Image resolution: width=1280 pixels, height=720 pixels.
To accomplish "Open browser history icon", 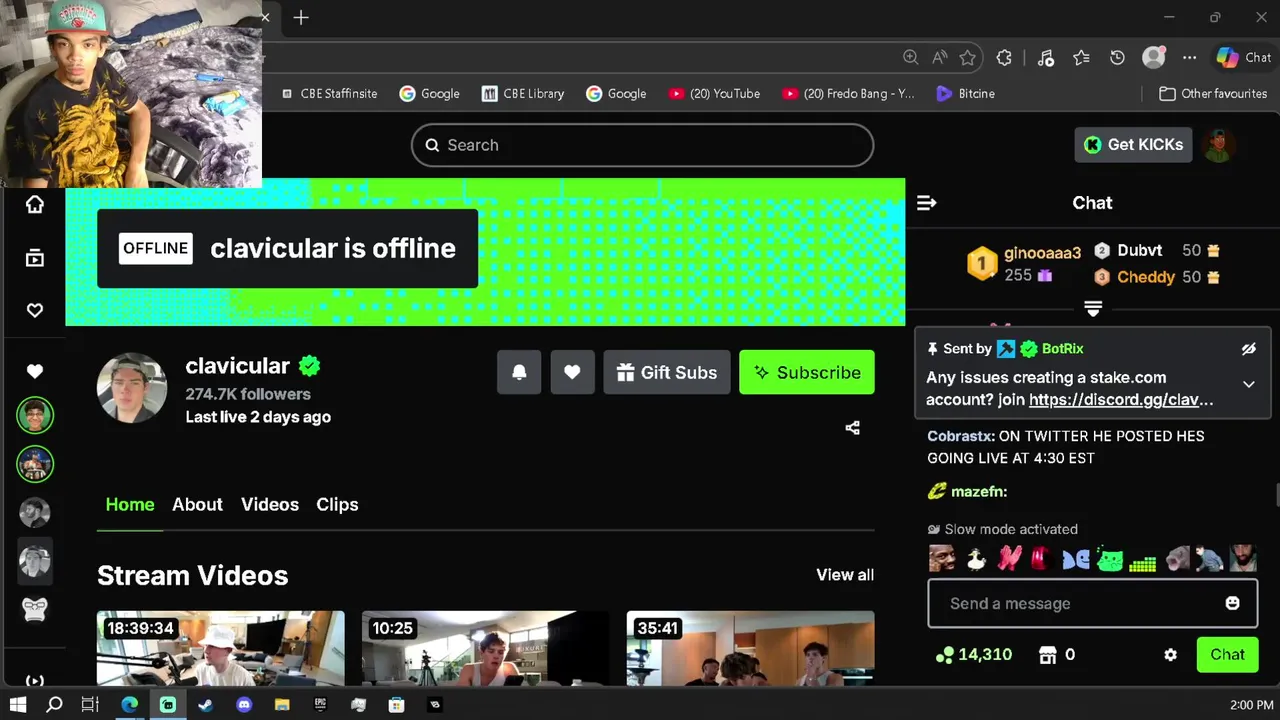I will pos(1117,58).
